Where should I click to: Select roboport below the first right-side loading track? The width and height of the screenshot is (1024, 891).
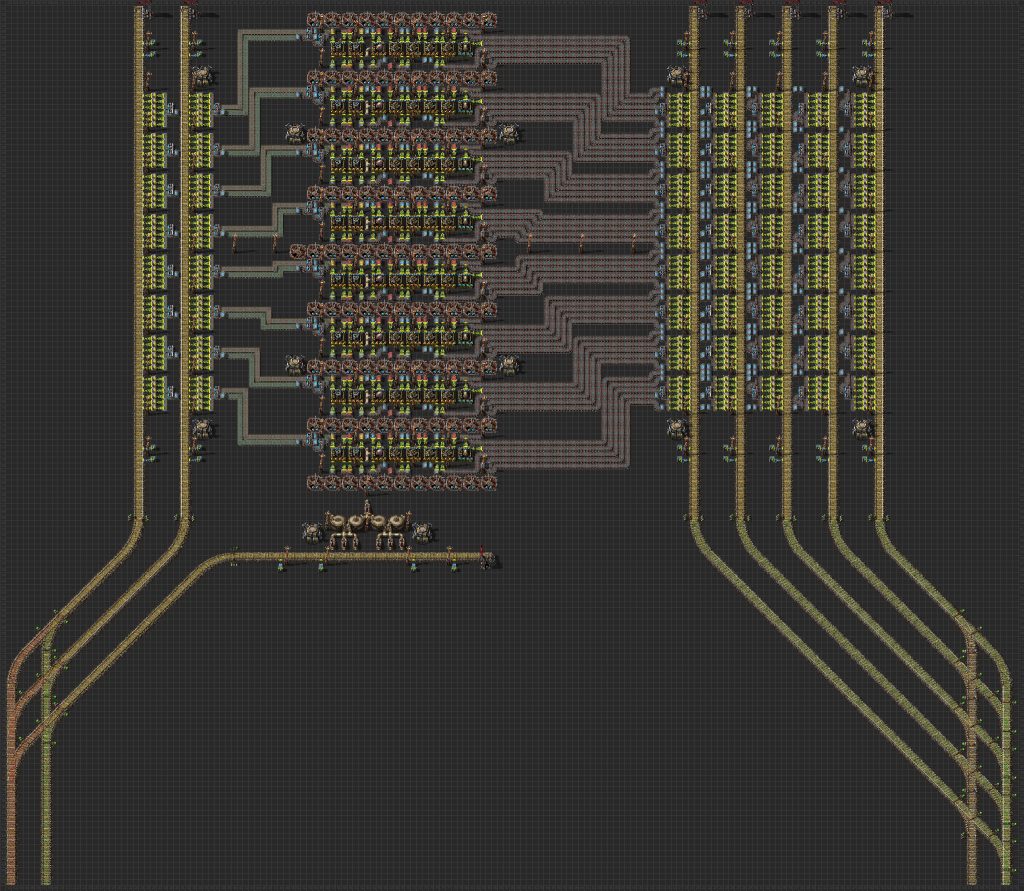pos(677,429)
